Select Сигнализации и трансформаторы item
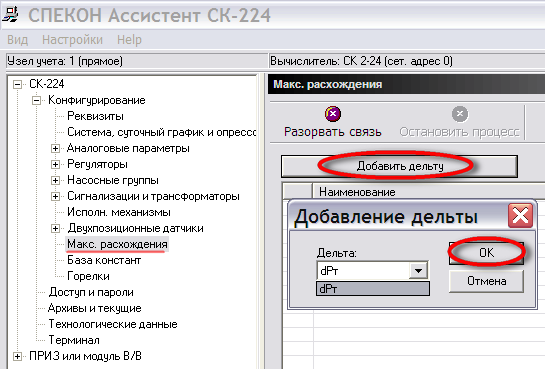Viewport: 545px width, 369px height. (153, 196)
